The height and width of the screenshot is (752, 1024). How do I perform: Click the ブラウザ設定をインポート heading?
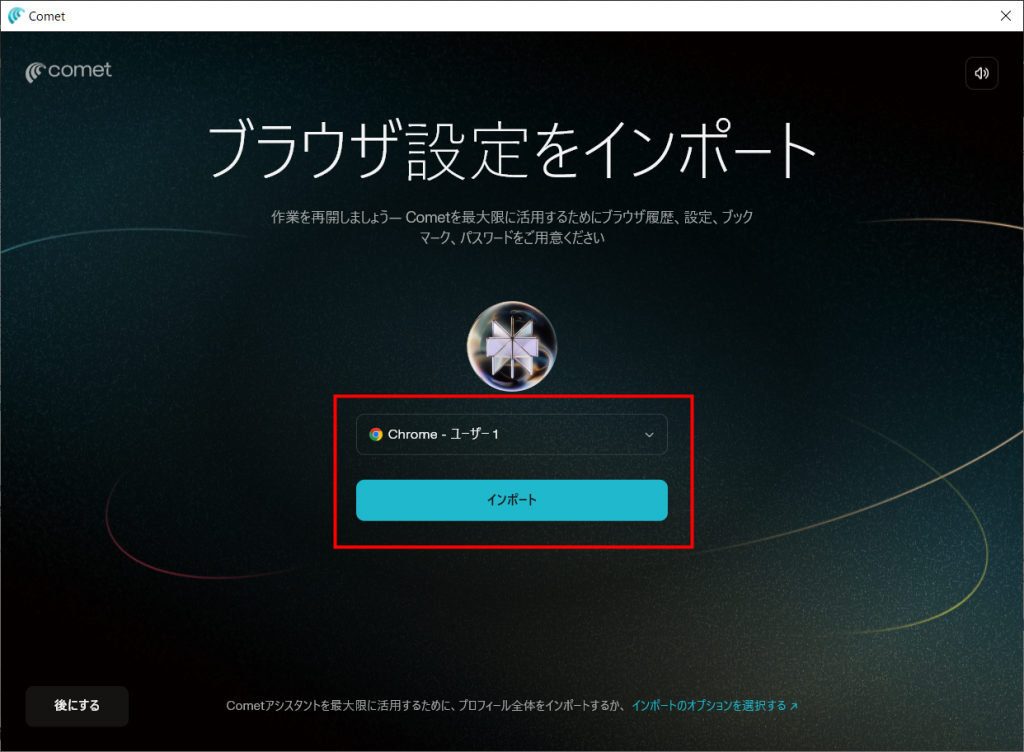pos(511,153)
